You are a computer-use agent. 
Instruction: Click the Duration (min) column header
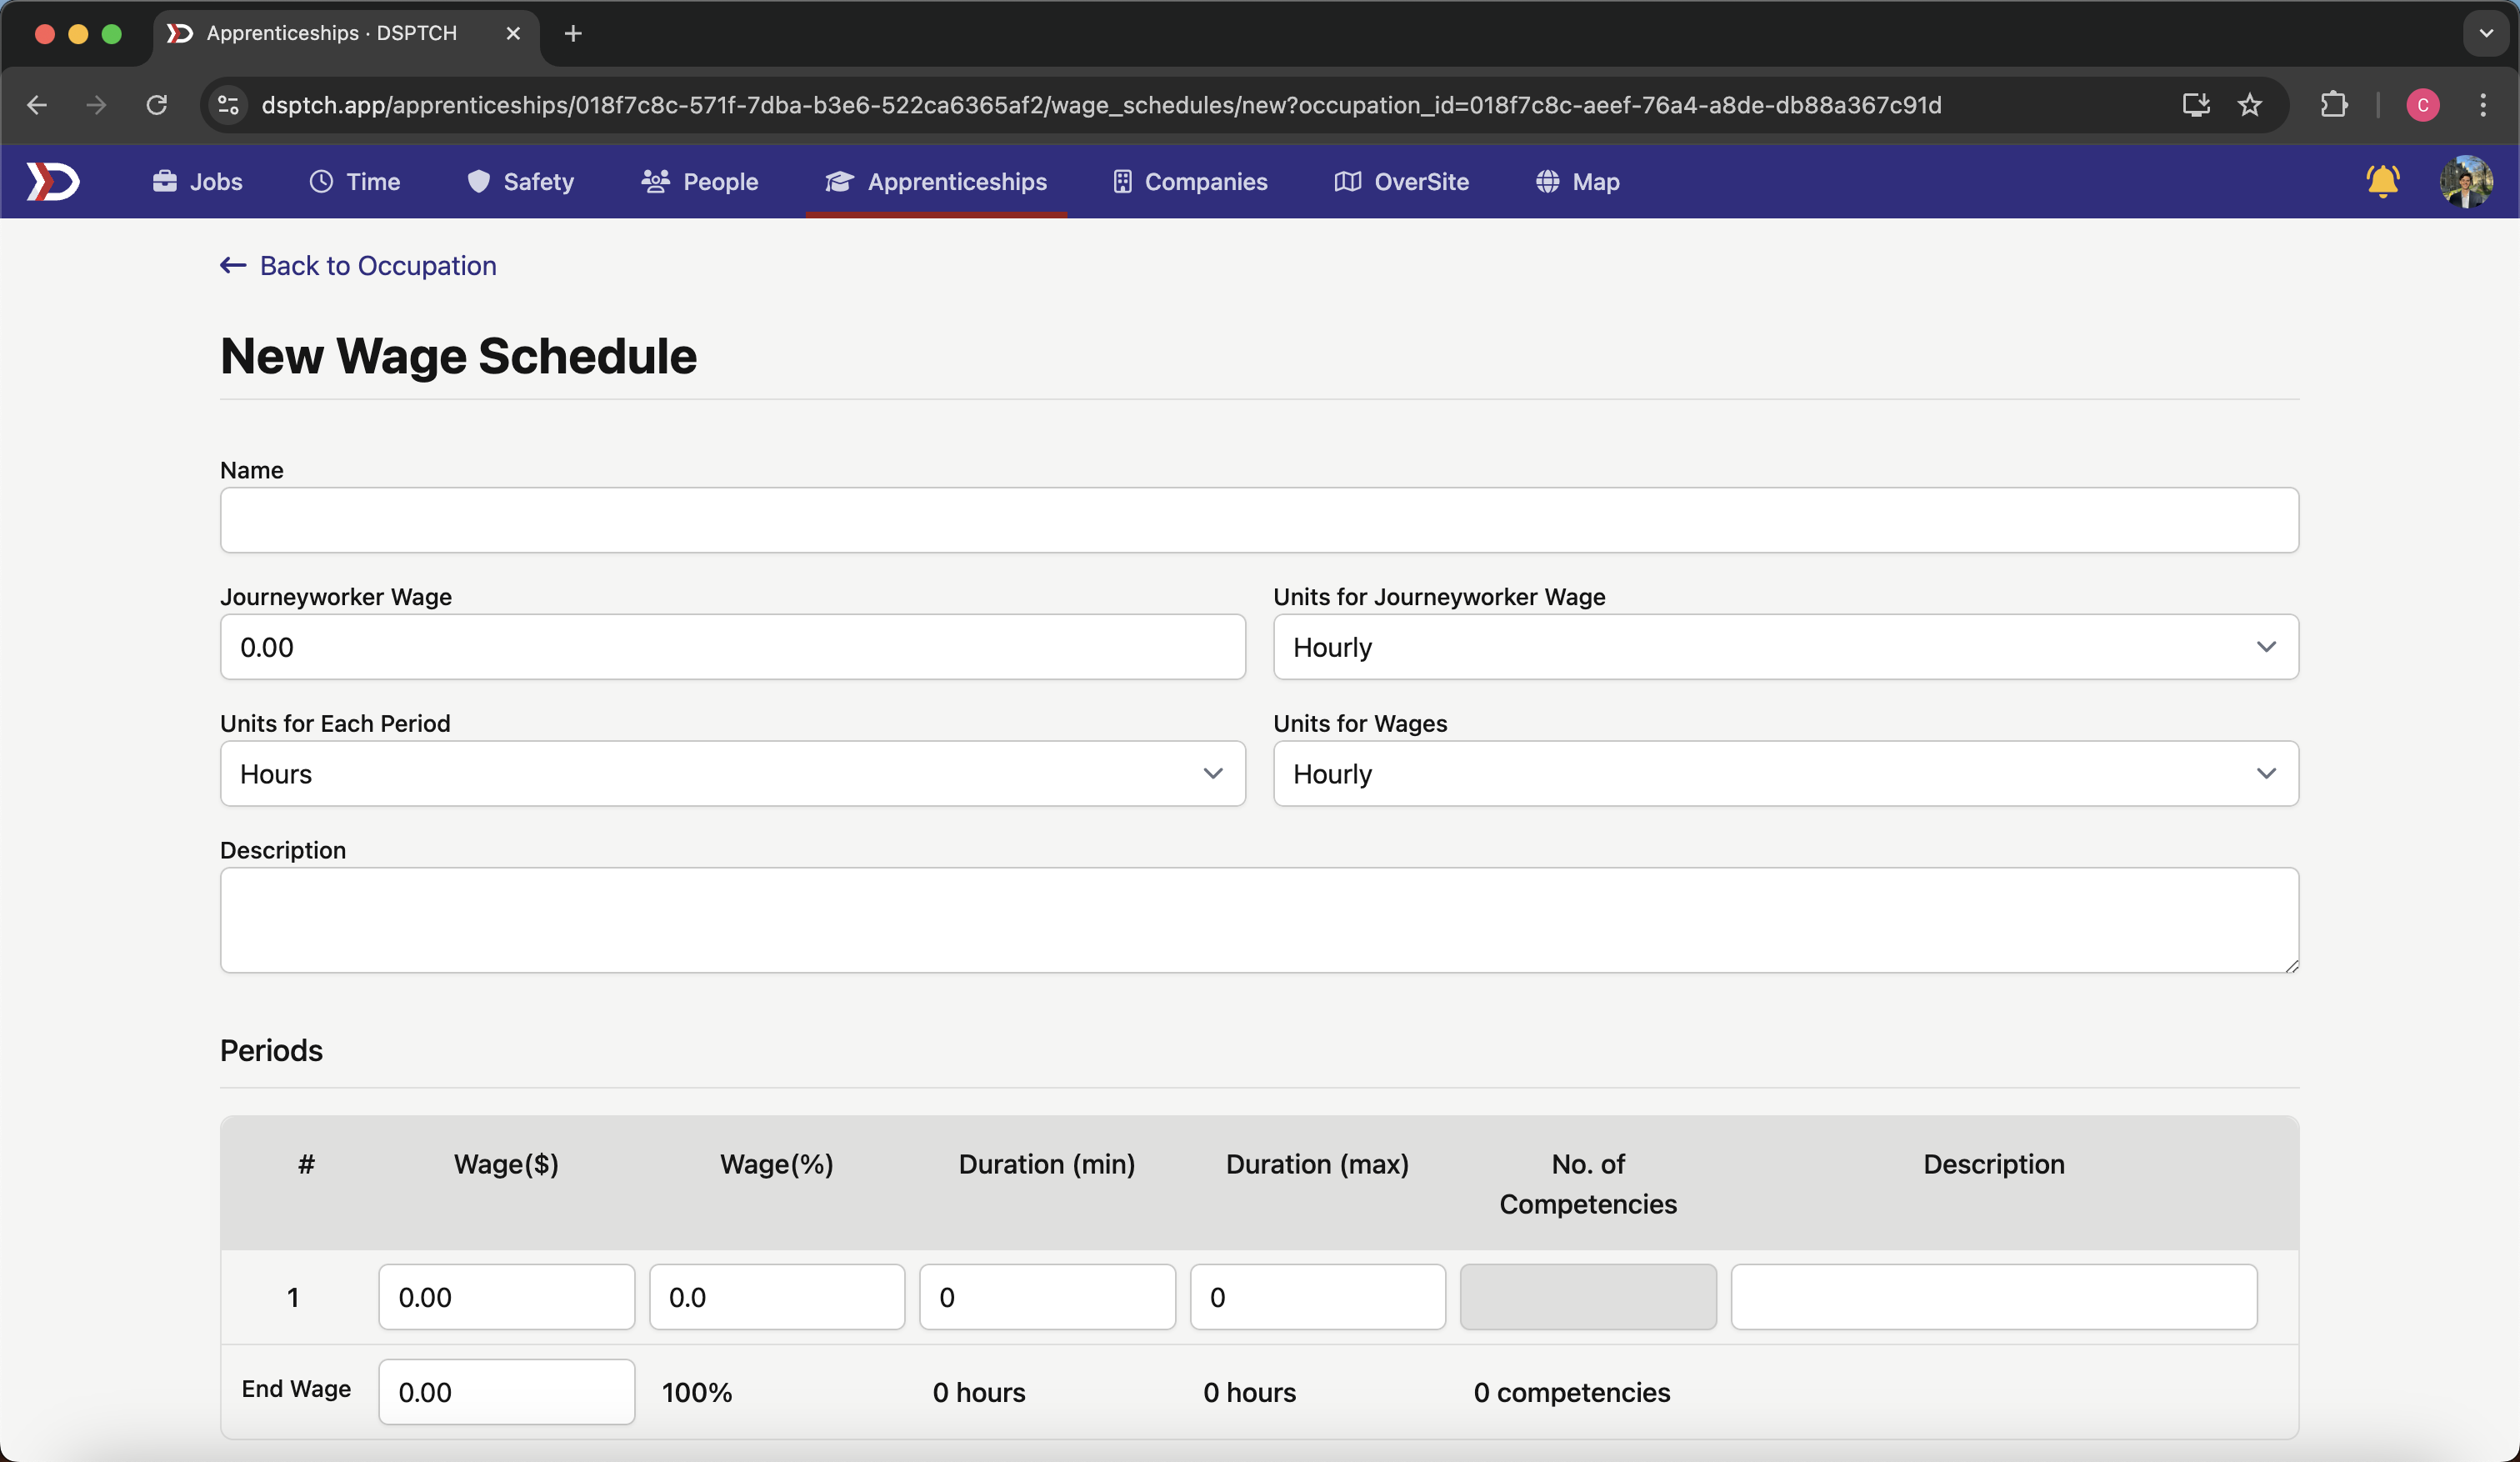coord(1047,1164)
